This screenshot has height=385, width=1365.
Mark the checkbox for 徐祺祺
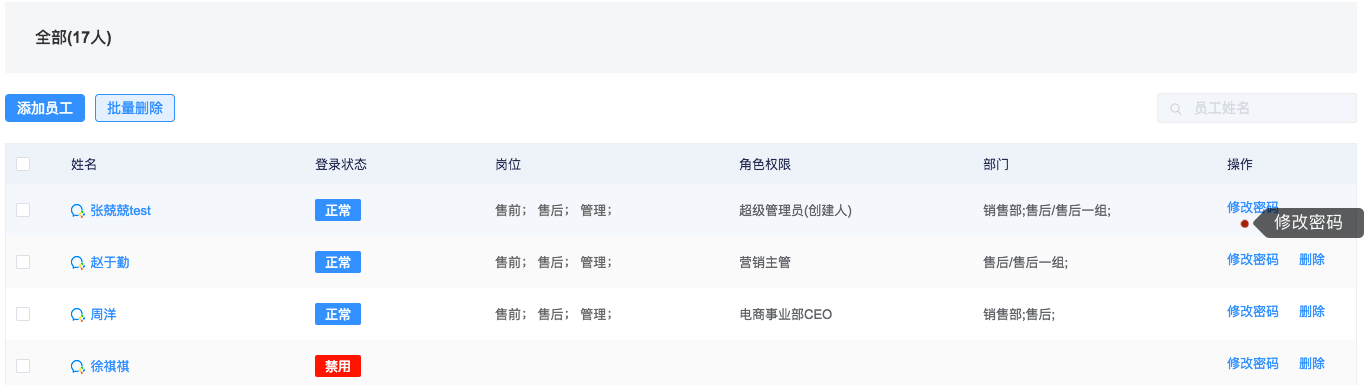(x=23, y=366)
